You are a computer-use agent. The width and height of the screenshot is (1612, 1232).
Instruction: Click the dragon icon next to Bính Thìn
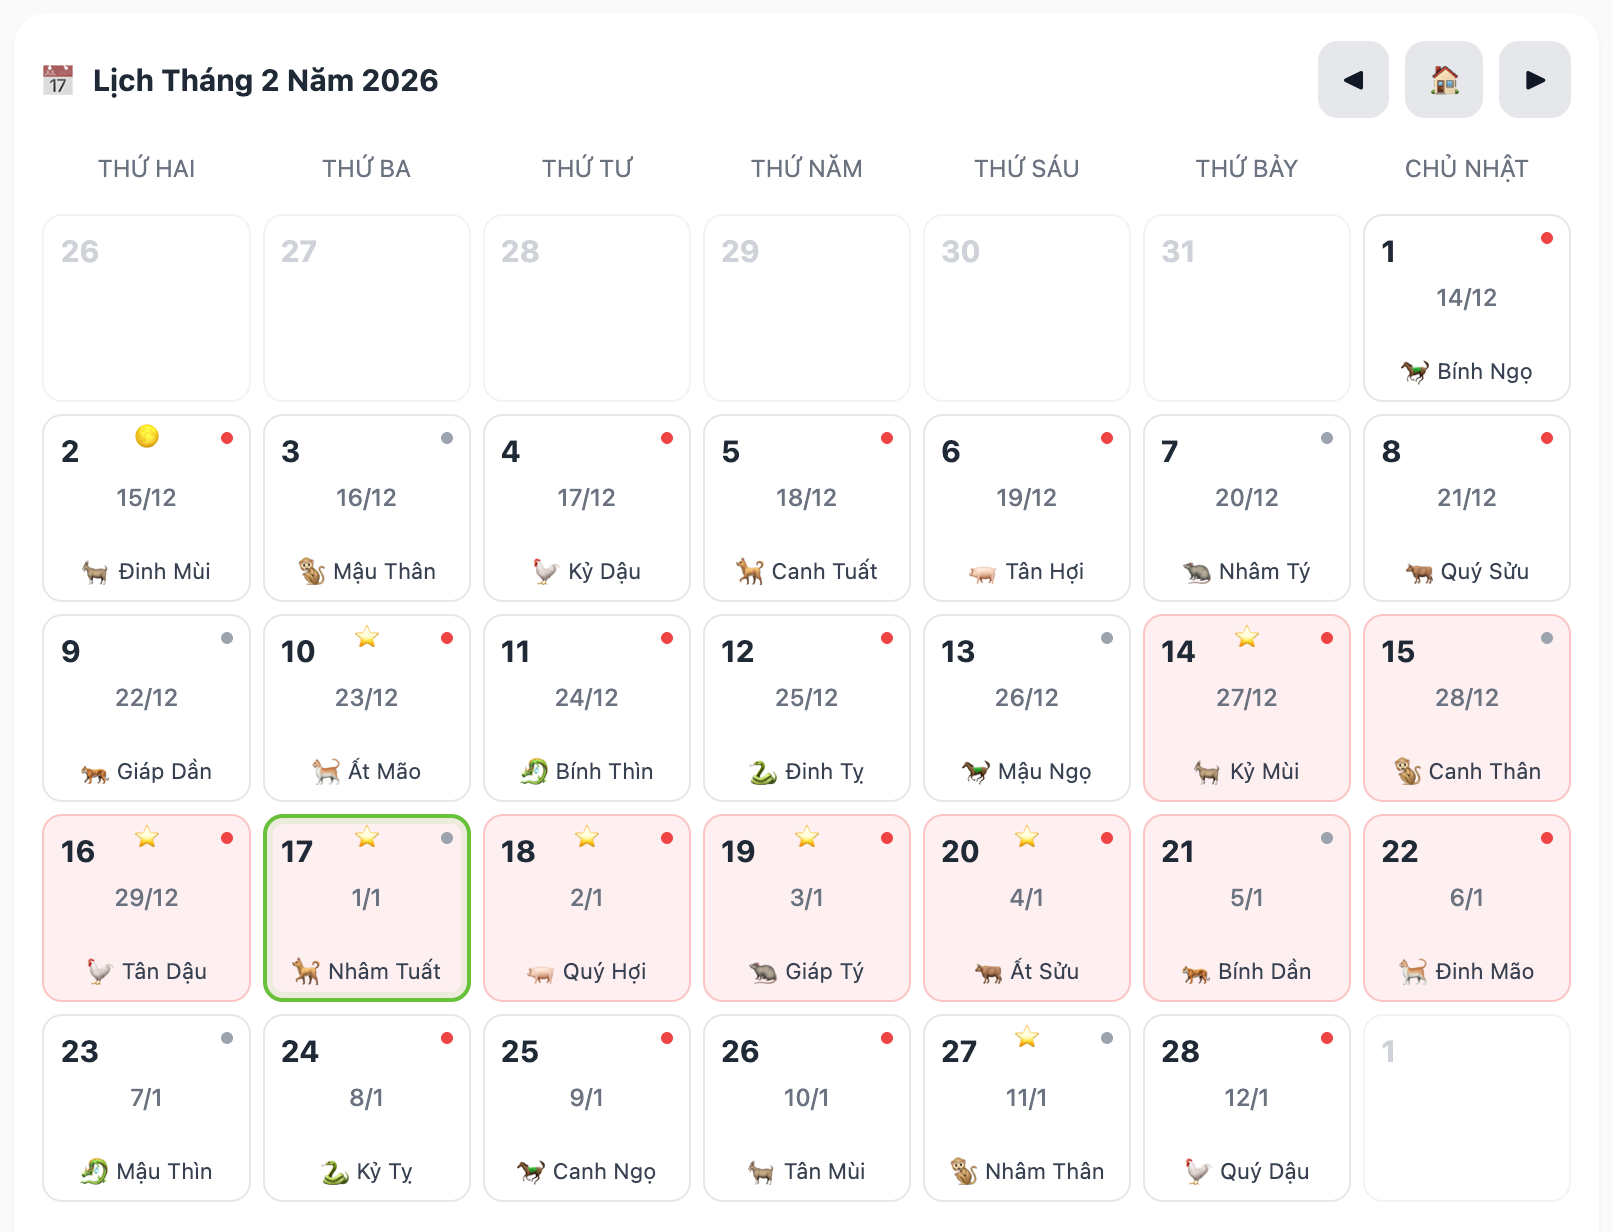534,772
